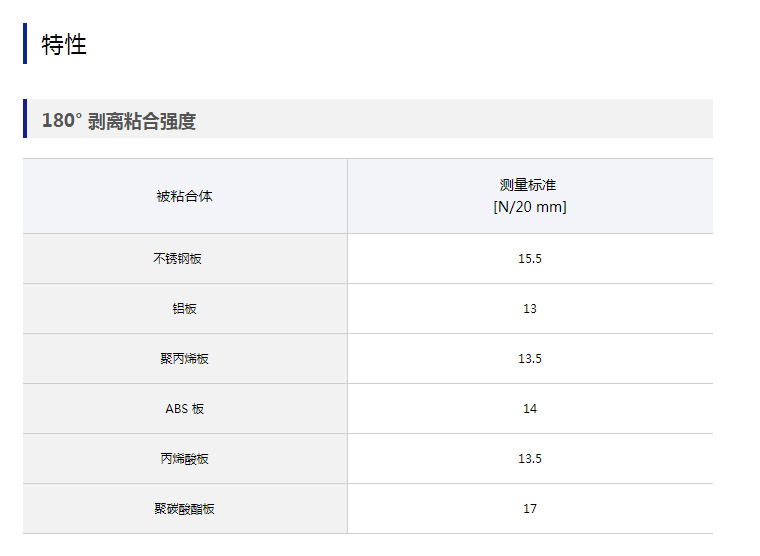Select the 丙烯酸板 row label

pos(185,458)
